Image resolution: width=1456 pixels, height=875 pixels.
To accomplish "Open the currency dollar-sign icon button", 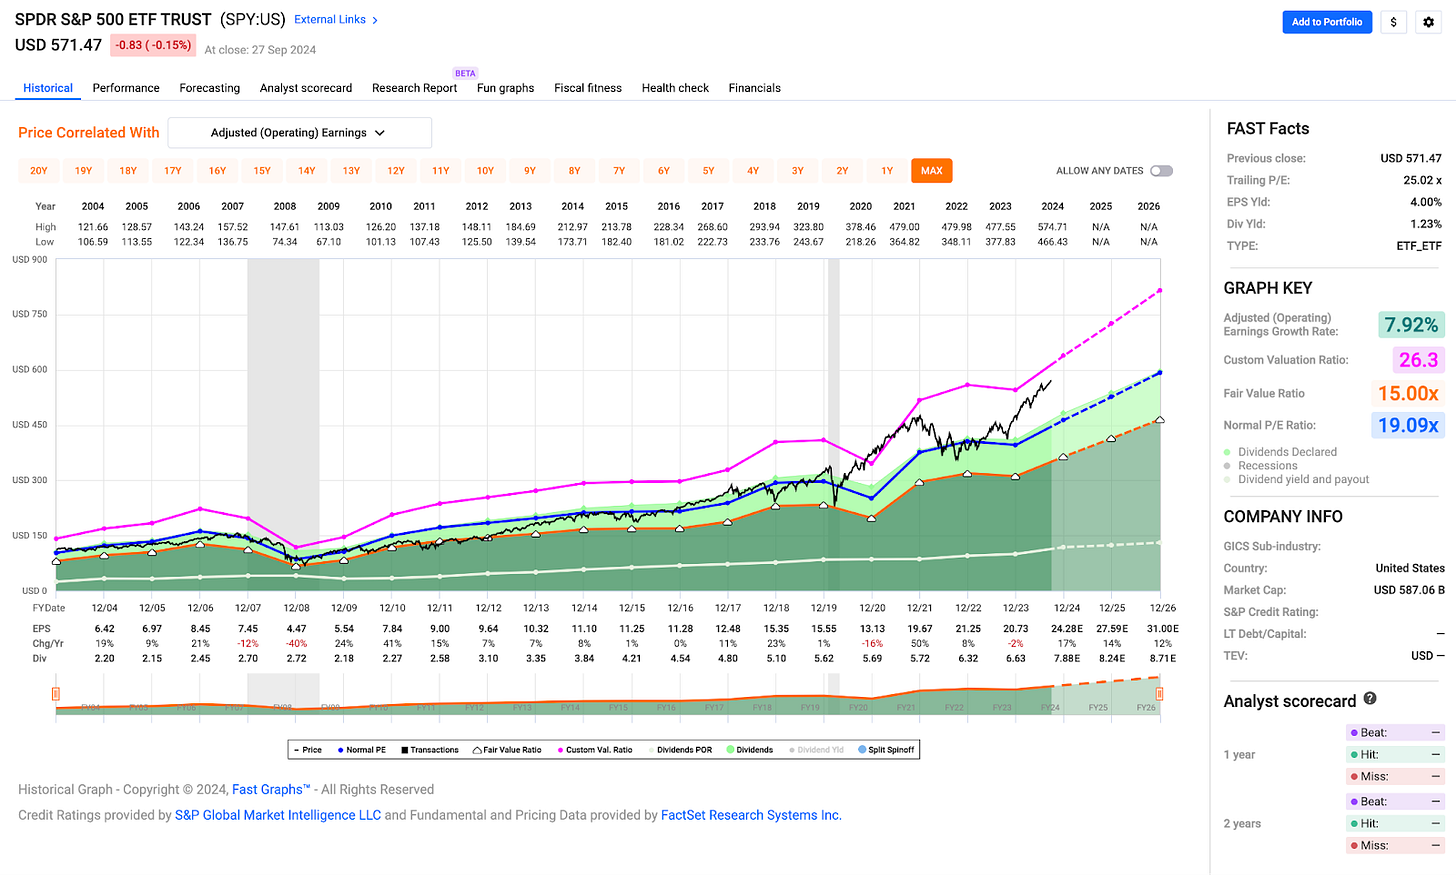I will tap(1394, 22).
